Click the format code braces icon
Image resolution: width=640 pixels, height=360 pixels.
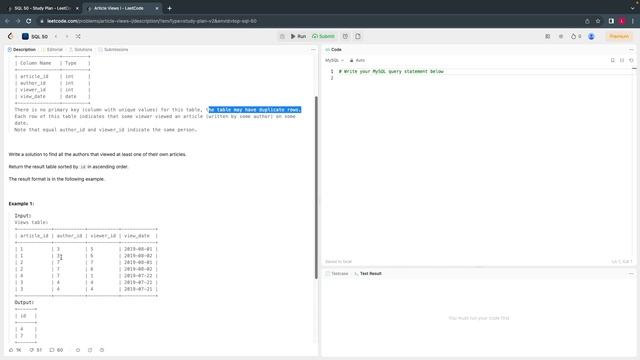(622, 60)
